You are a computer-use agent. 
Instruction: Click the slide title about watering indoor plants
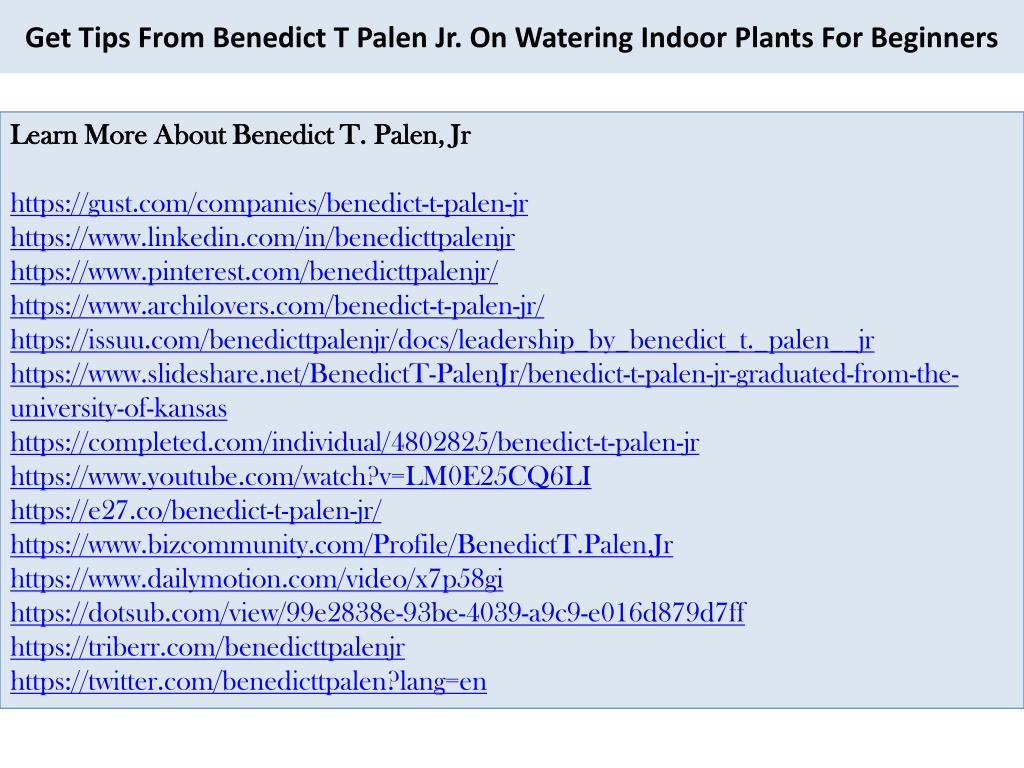[511, 37]
